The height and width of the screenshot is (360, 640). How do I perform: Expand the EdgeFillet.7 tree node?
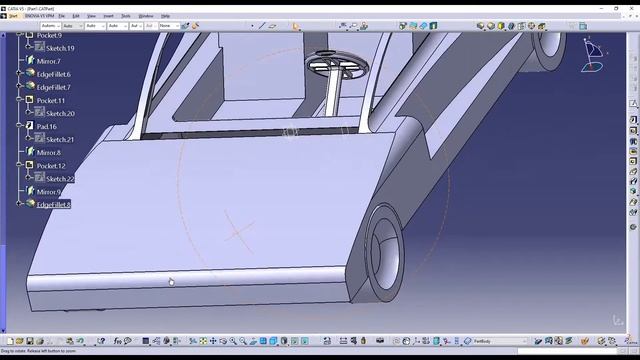point(19,86)
